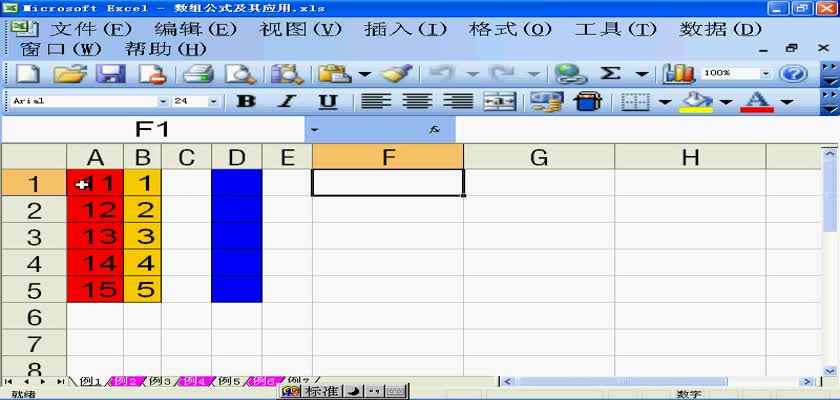This screenshot has width=840, height=400.
Task: Click the AutoSum sigma icon
Action: click(610, 74)
